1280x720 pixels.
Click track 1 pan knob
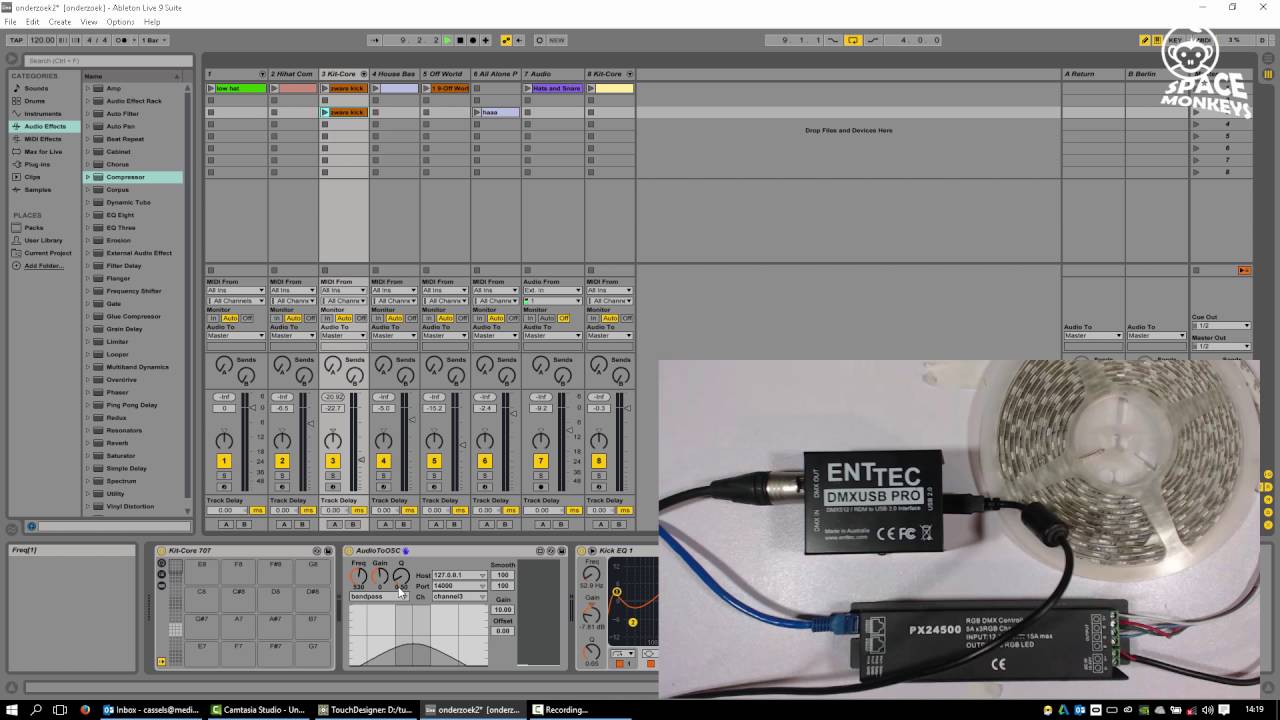pyautogui.click(x=224, y=441)
